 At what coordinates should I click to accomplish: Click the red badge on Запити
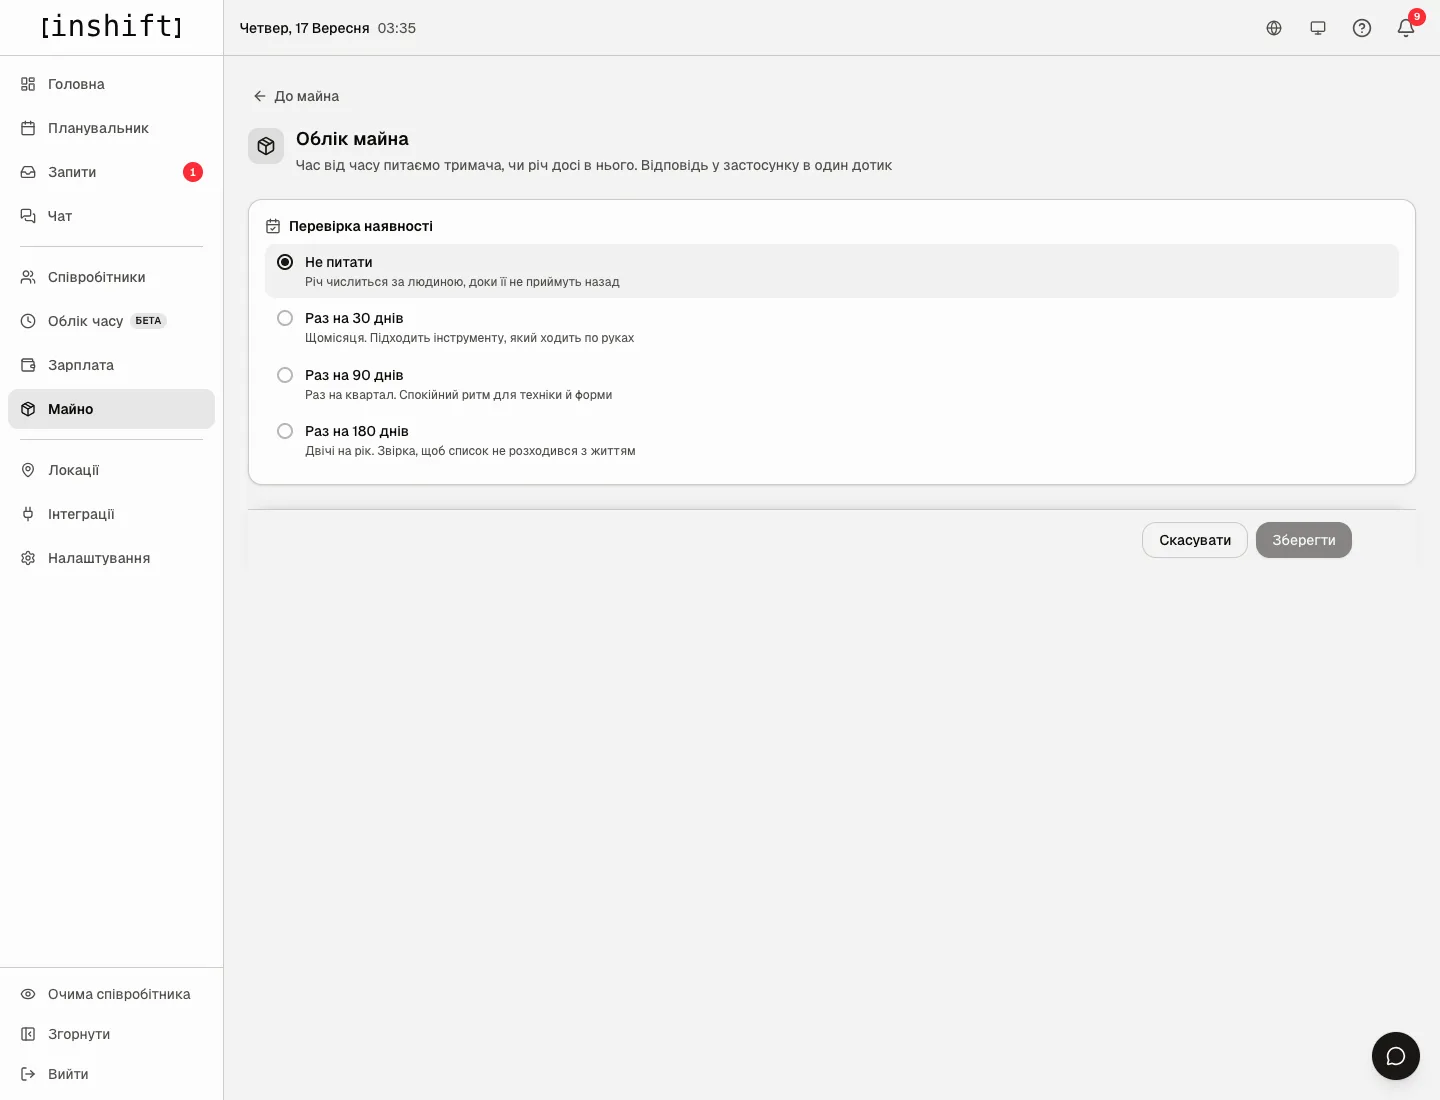[x=193, y=172]
